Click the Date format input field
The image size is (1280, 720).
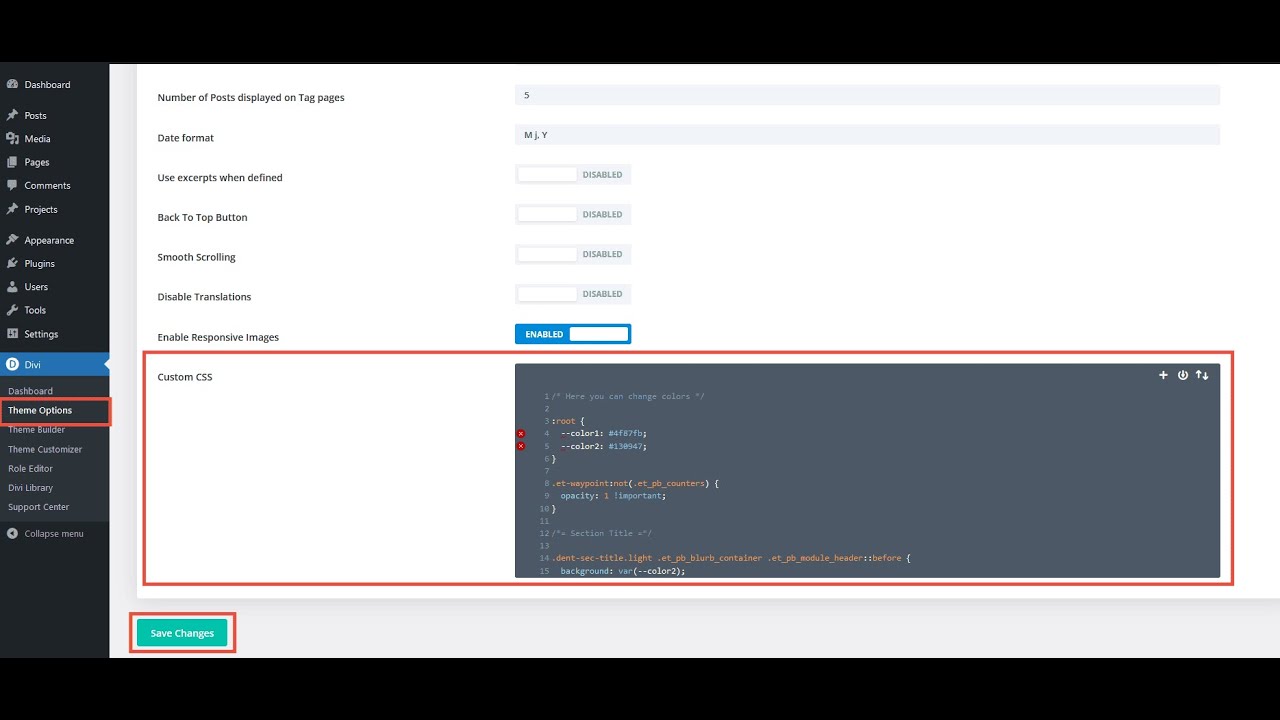pyautogui.click(x=867, y=134)
